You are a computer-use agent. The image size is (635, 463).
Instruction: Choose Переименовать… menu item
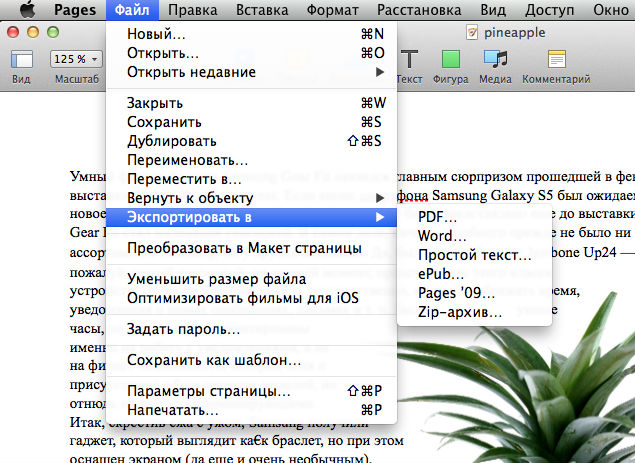coord(251,160)
